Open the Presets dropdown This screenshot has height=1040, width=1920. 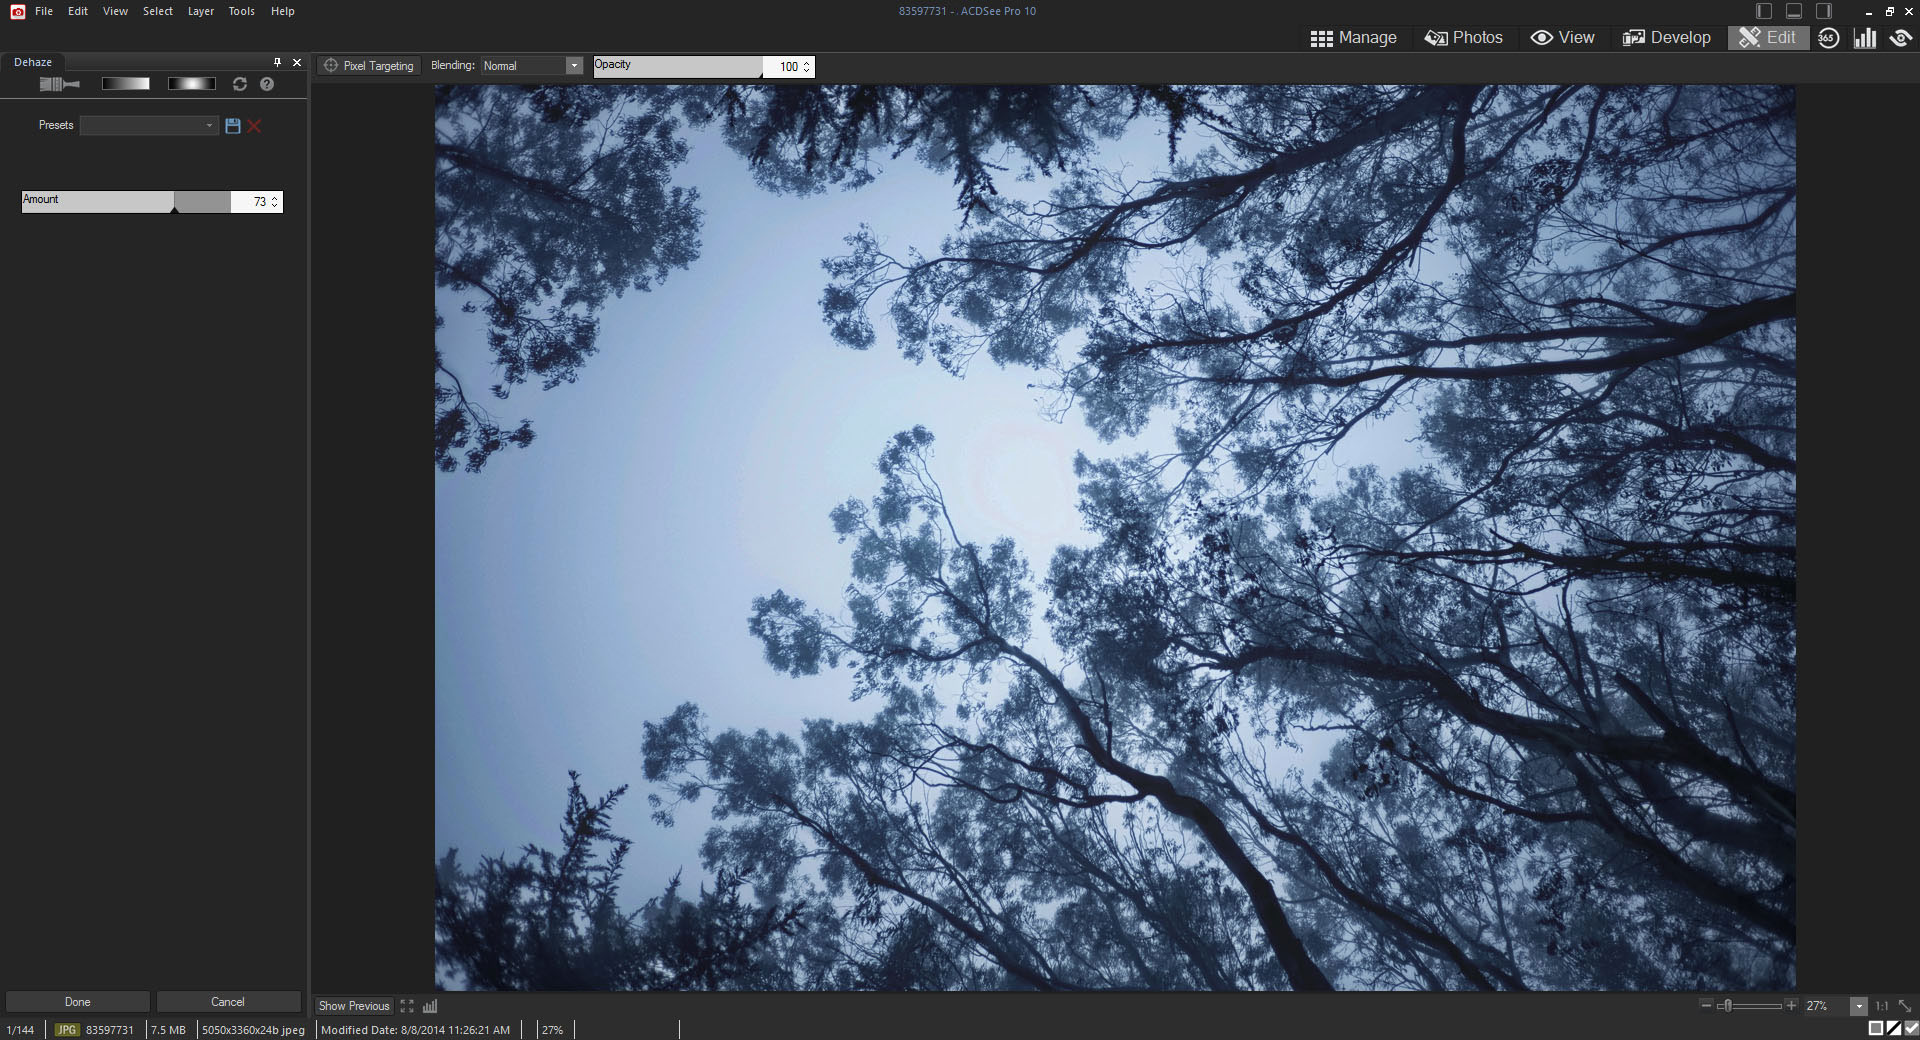point(149,126)
